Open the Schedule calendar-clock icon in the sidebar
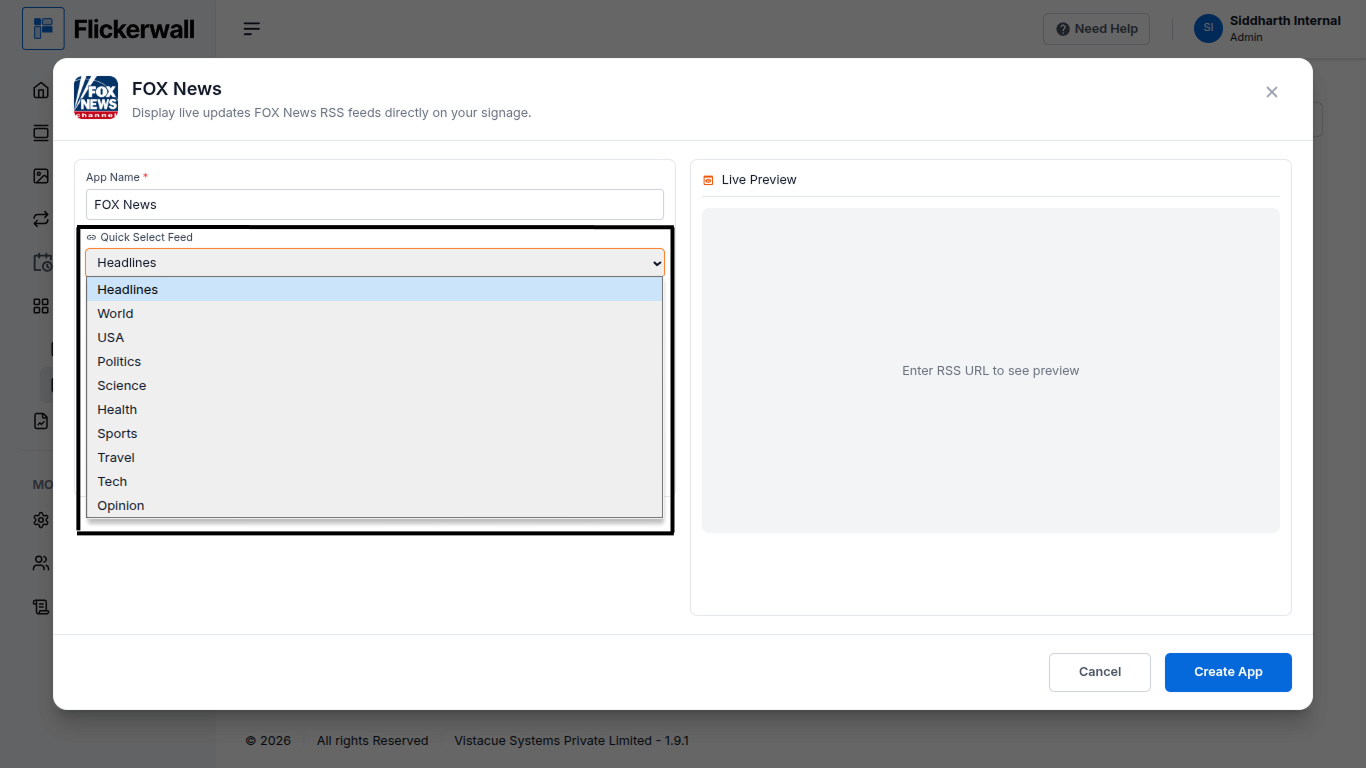 [x=42, y=262]
